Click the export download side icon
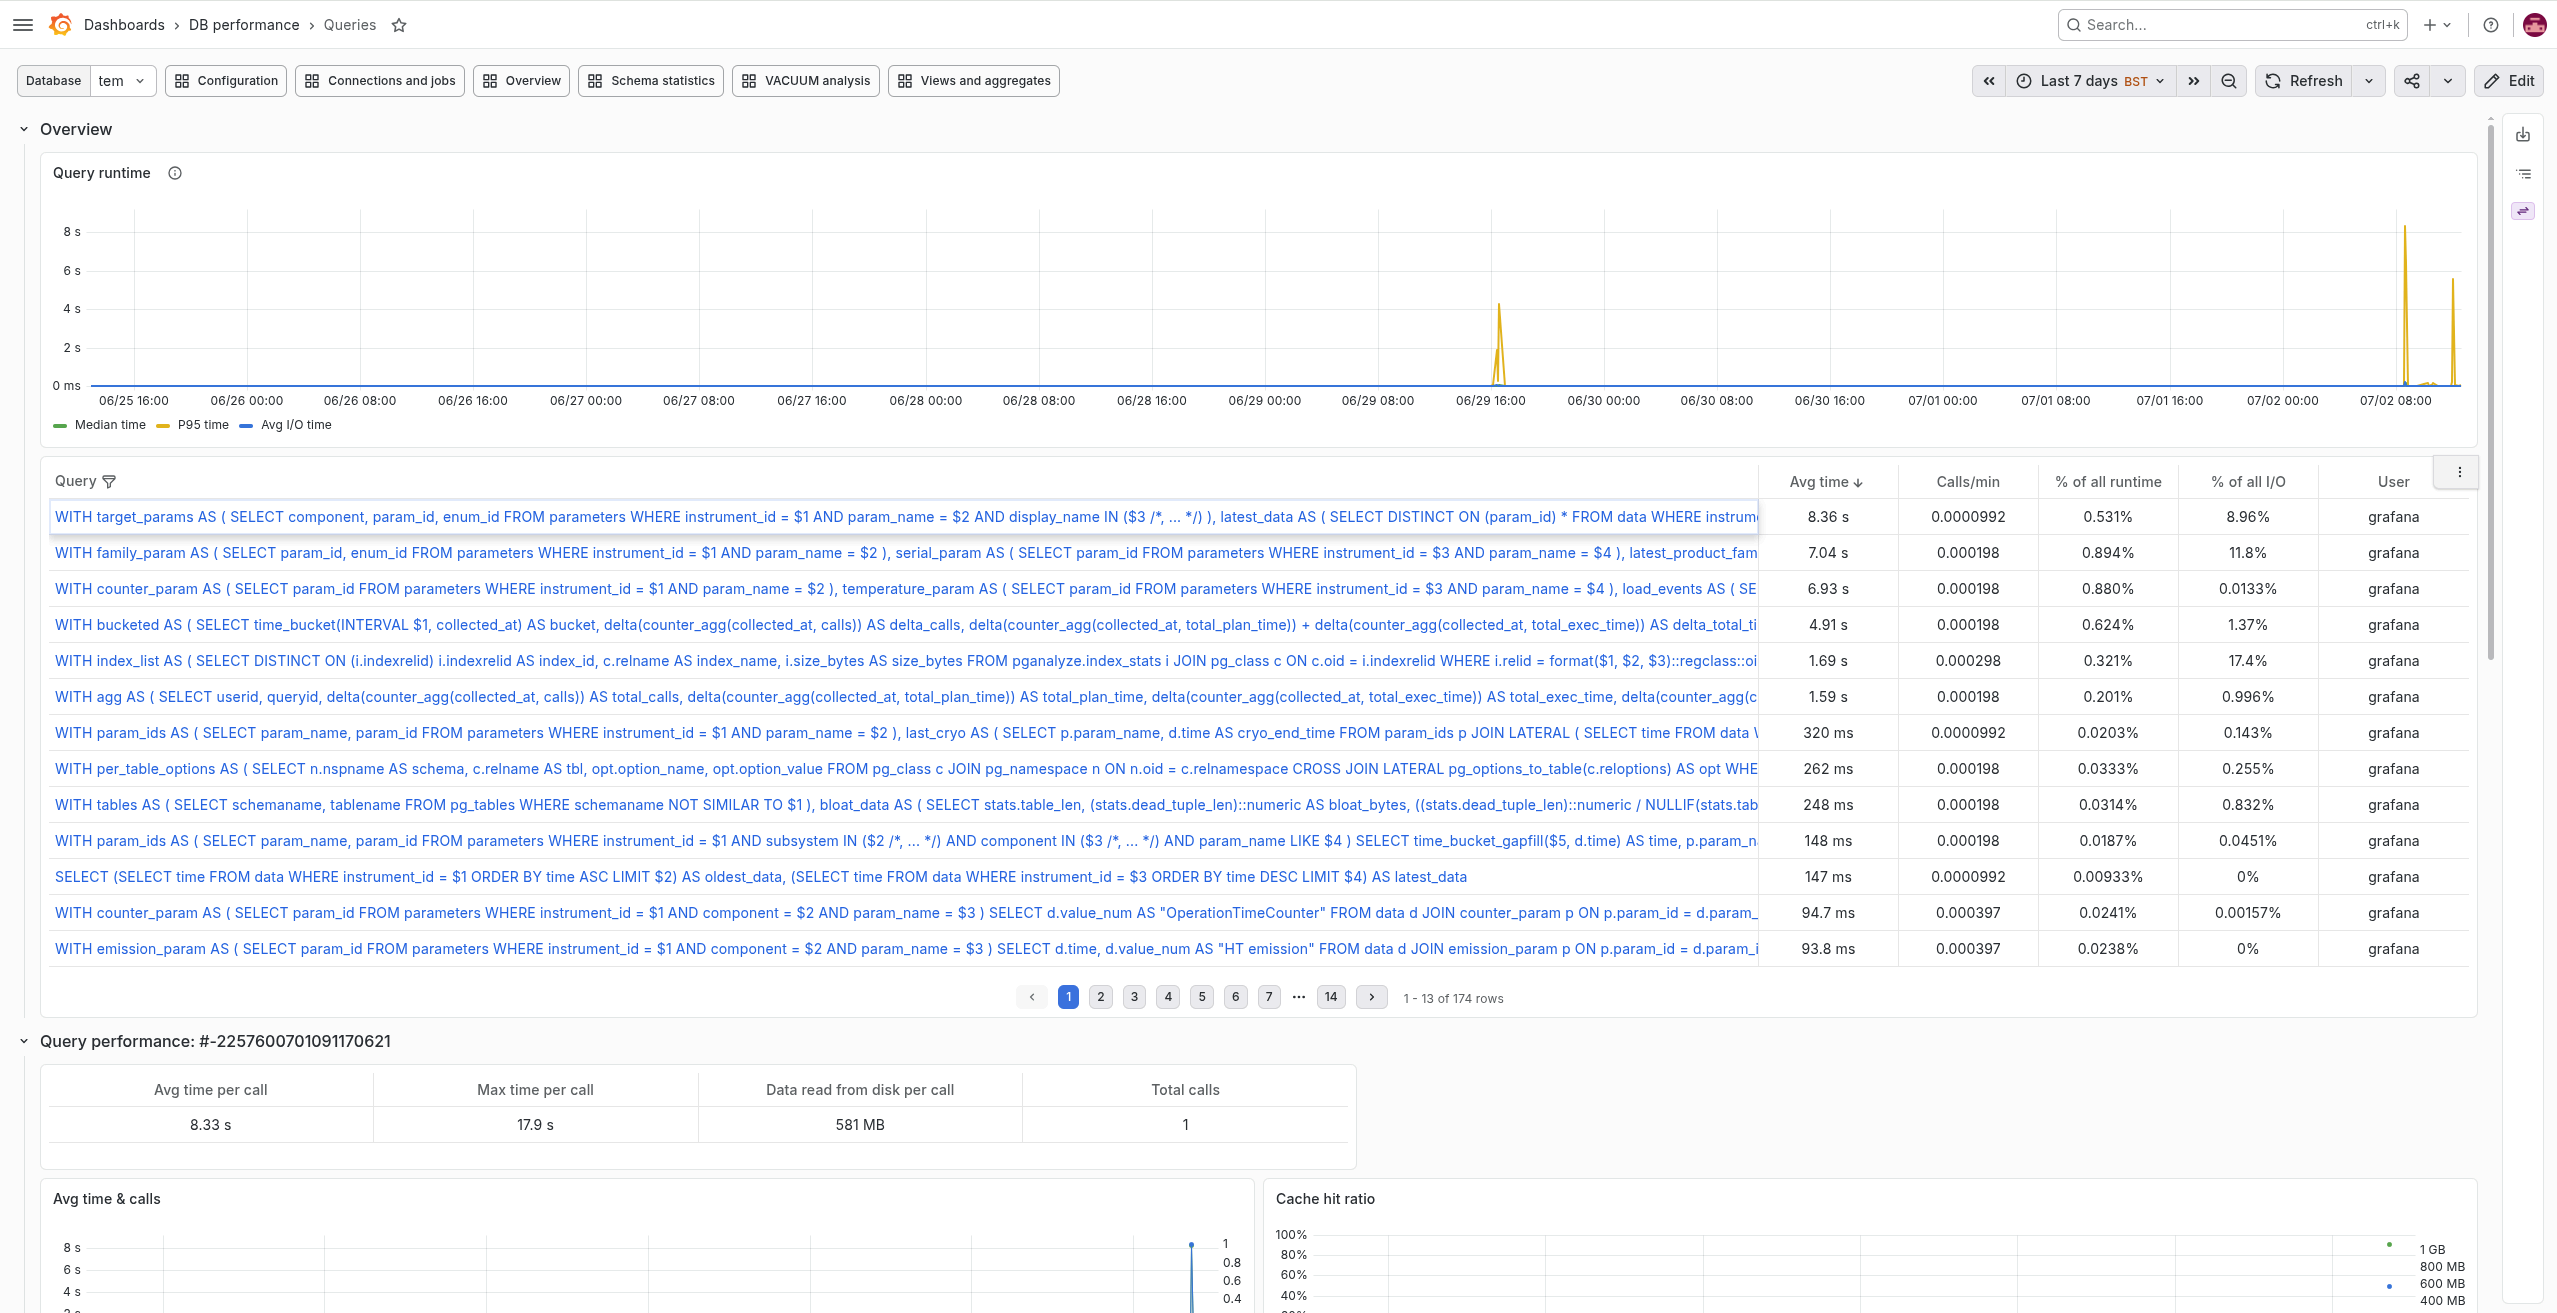Viewport: 2557px width, 1313px height. (2523, 135)
